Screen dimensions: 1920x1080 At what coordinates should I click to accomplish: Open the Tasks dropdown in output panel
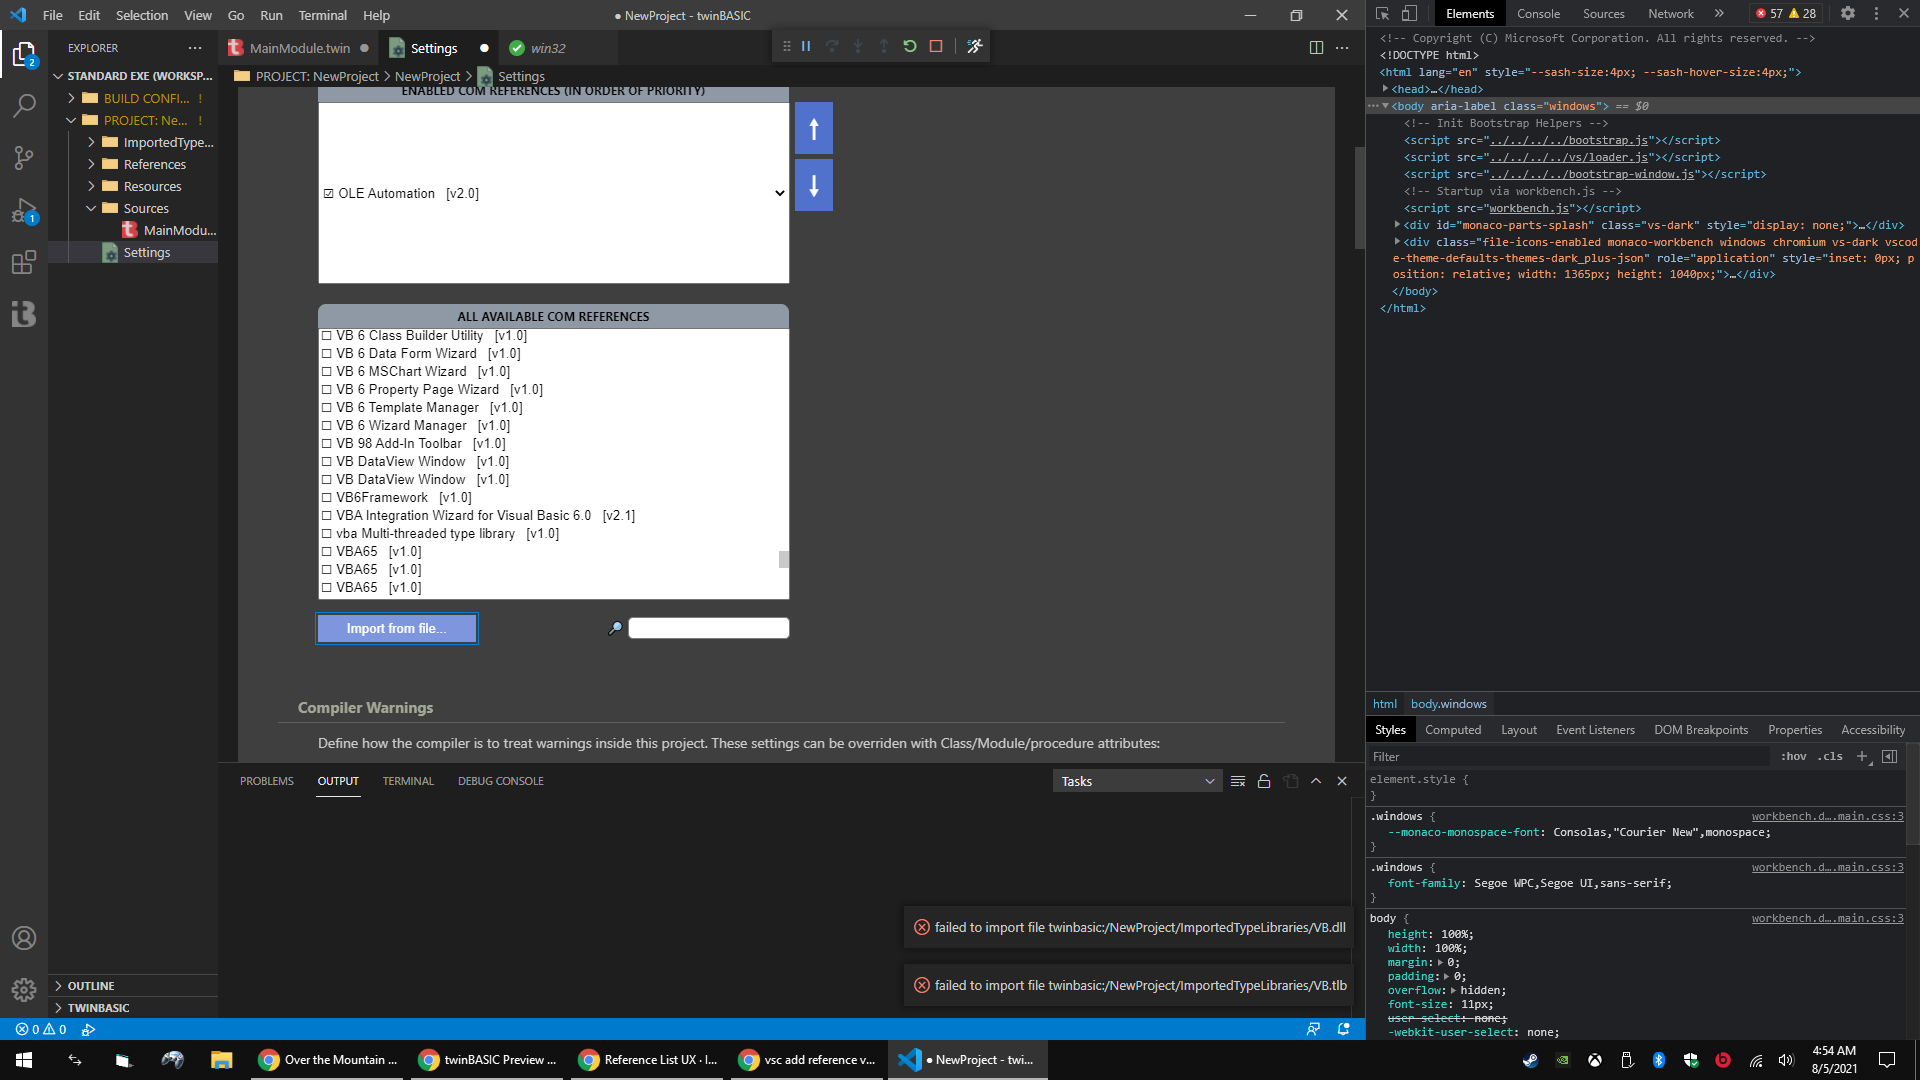[x=1137, y=781]
